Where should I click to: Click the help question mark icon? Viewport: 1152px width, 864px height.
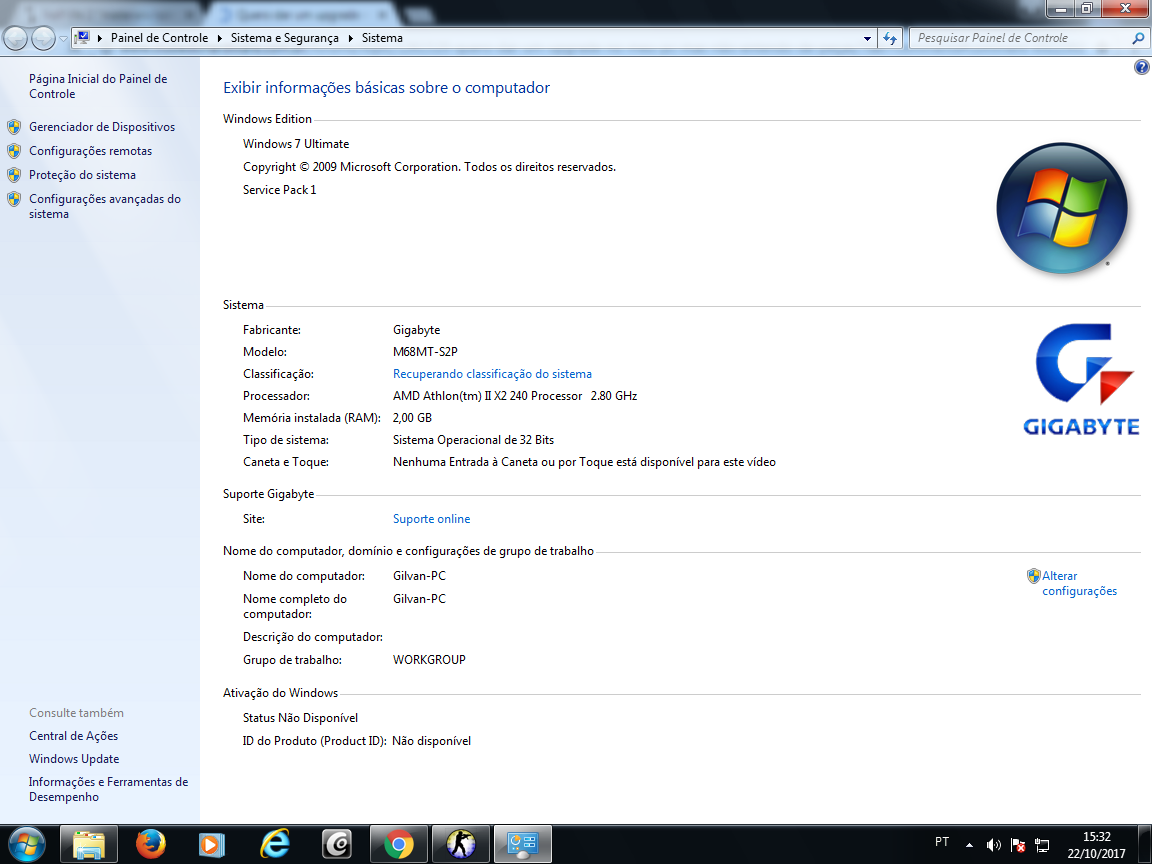[x=1141, y=68]
